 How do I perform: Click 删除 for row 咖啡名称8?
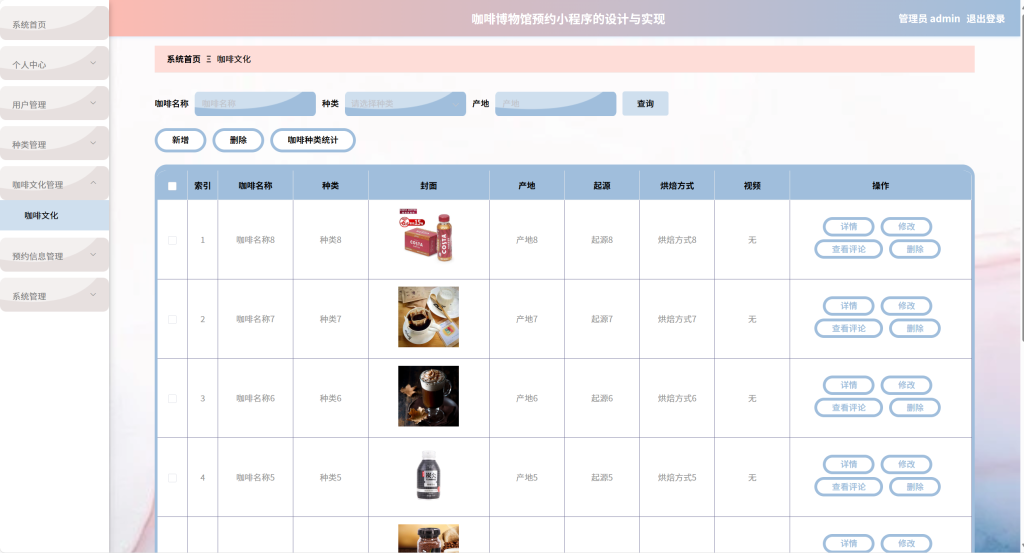click(915, 249)
